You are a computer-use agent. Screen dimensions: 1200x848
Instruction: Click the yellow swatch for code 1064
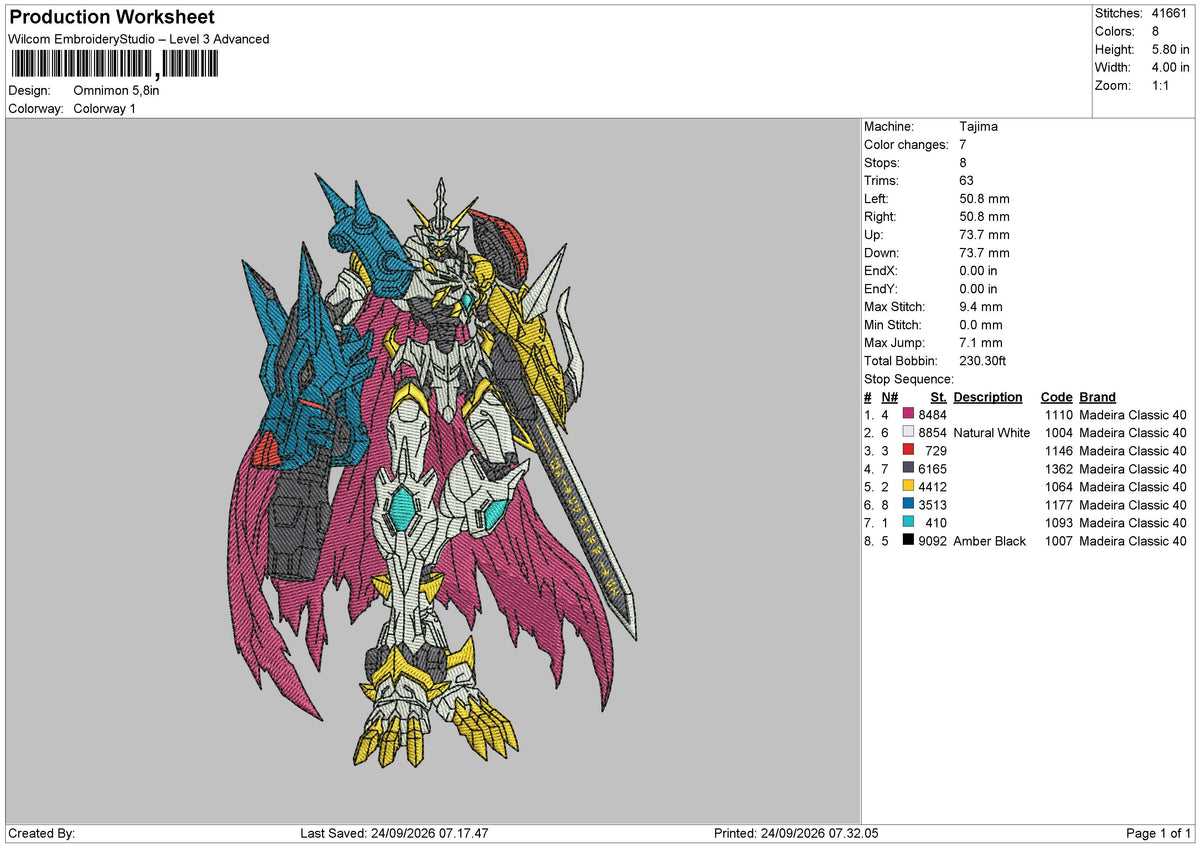coord(908,486)
